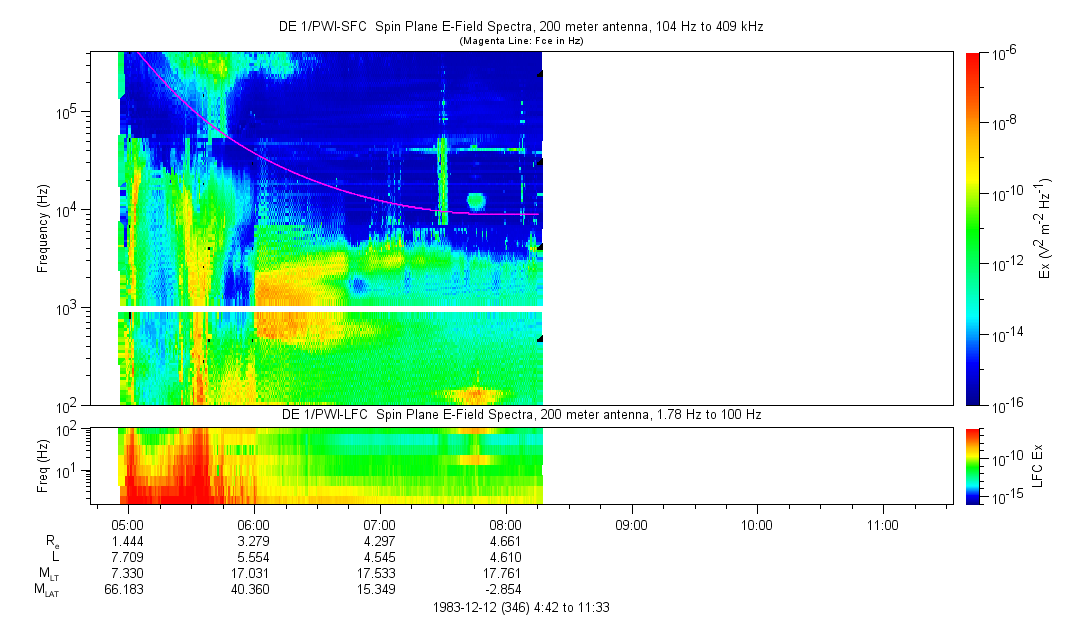The width and height of the screenshot is (1083, 620).
Task: Click the upper Ex color bar
Action: 973,228
